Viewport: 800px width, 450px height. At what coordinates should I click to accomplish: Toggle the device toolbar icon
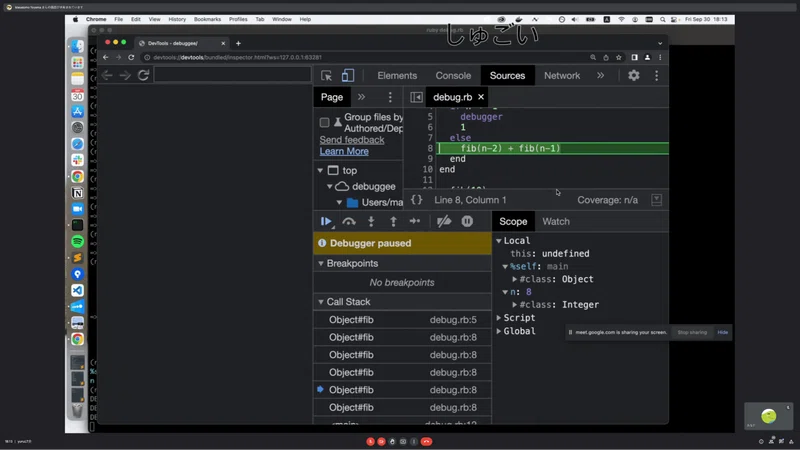pos(348,76)
